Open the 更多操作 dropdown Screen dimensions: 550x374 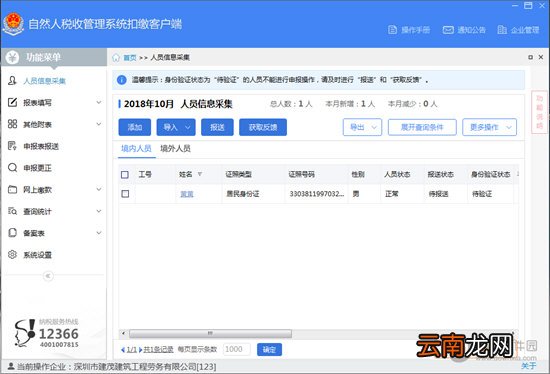[489, 127]
